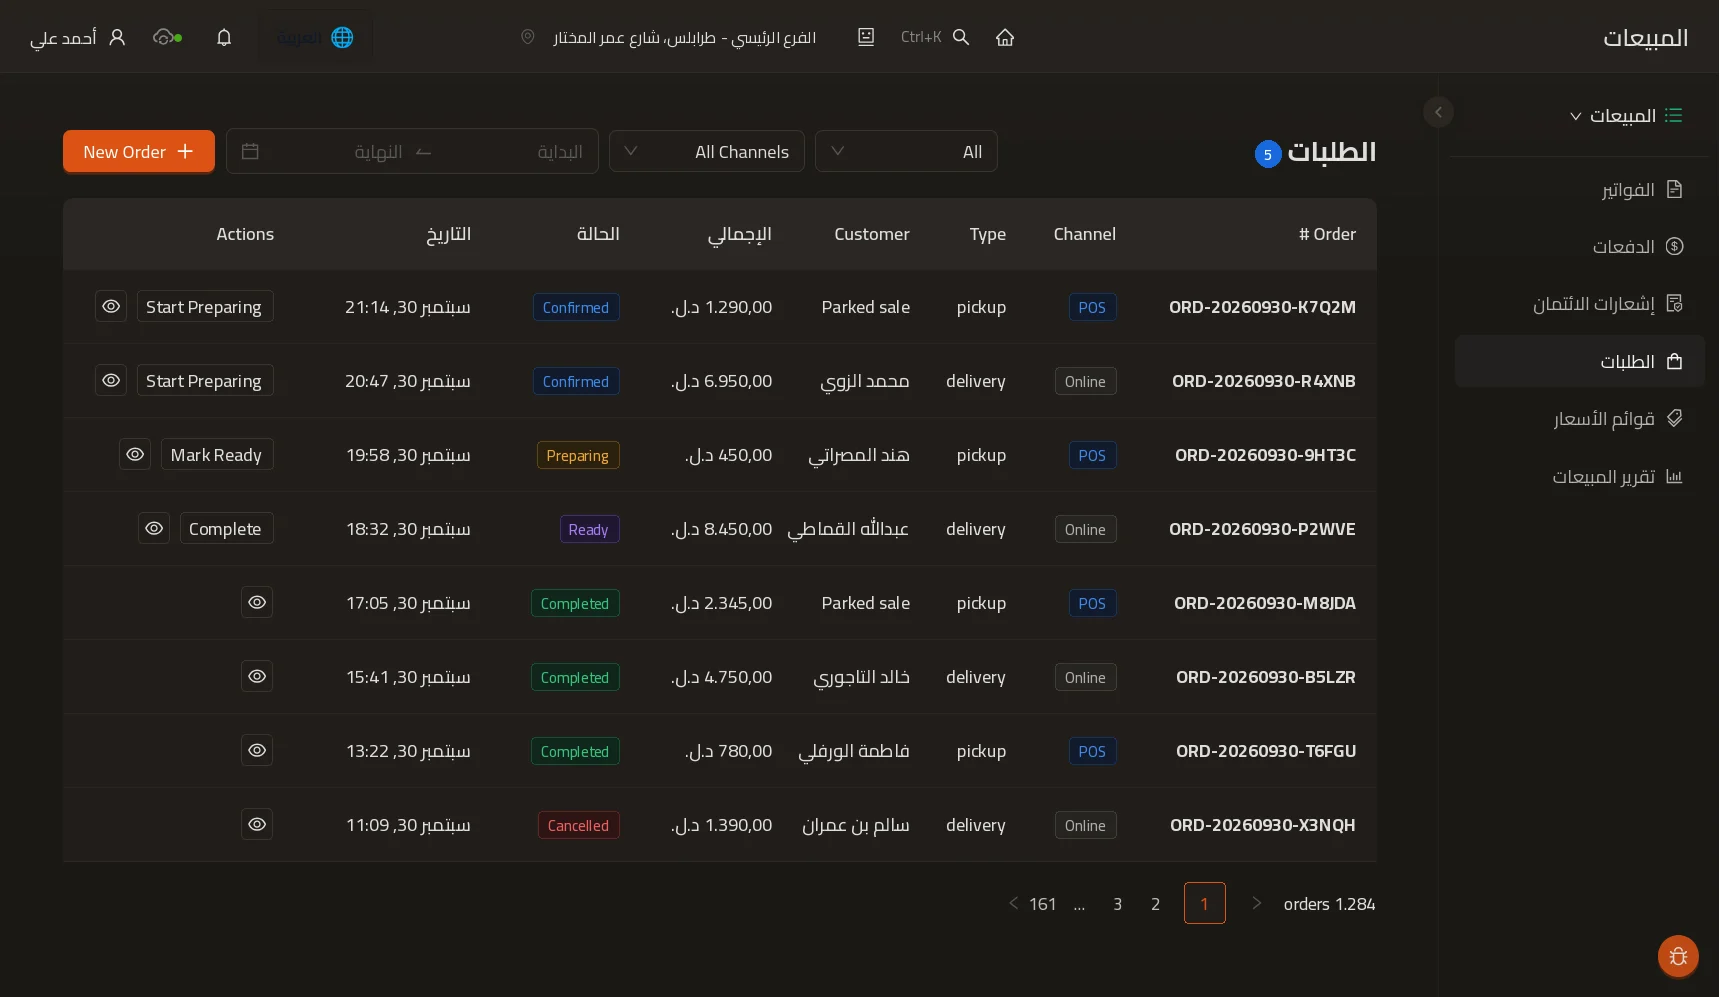This screenshot has width=1720, height=997.
Task: Click the calculator icon in top bar
Action: click(x=866, y=37)
